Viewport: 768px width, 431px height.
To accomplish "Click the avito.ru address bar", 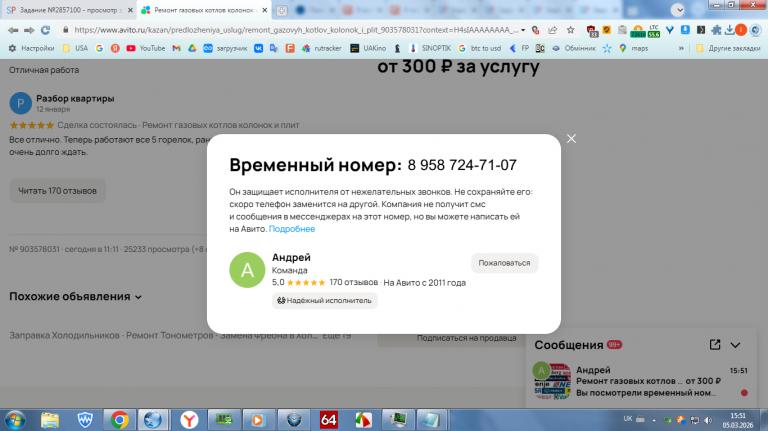I will pyautogui.click(x=296, y=30).
